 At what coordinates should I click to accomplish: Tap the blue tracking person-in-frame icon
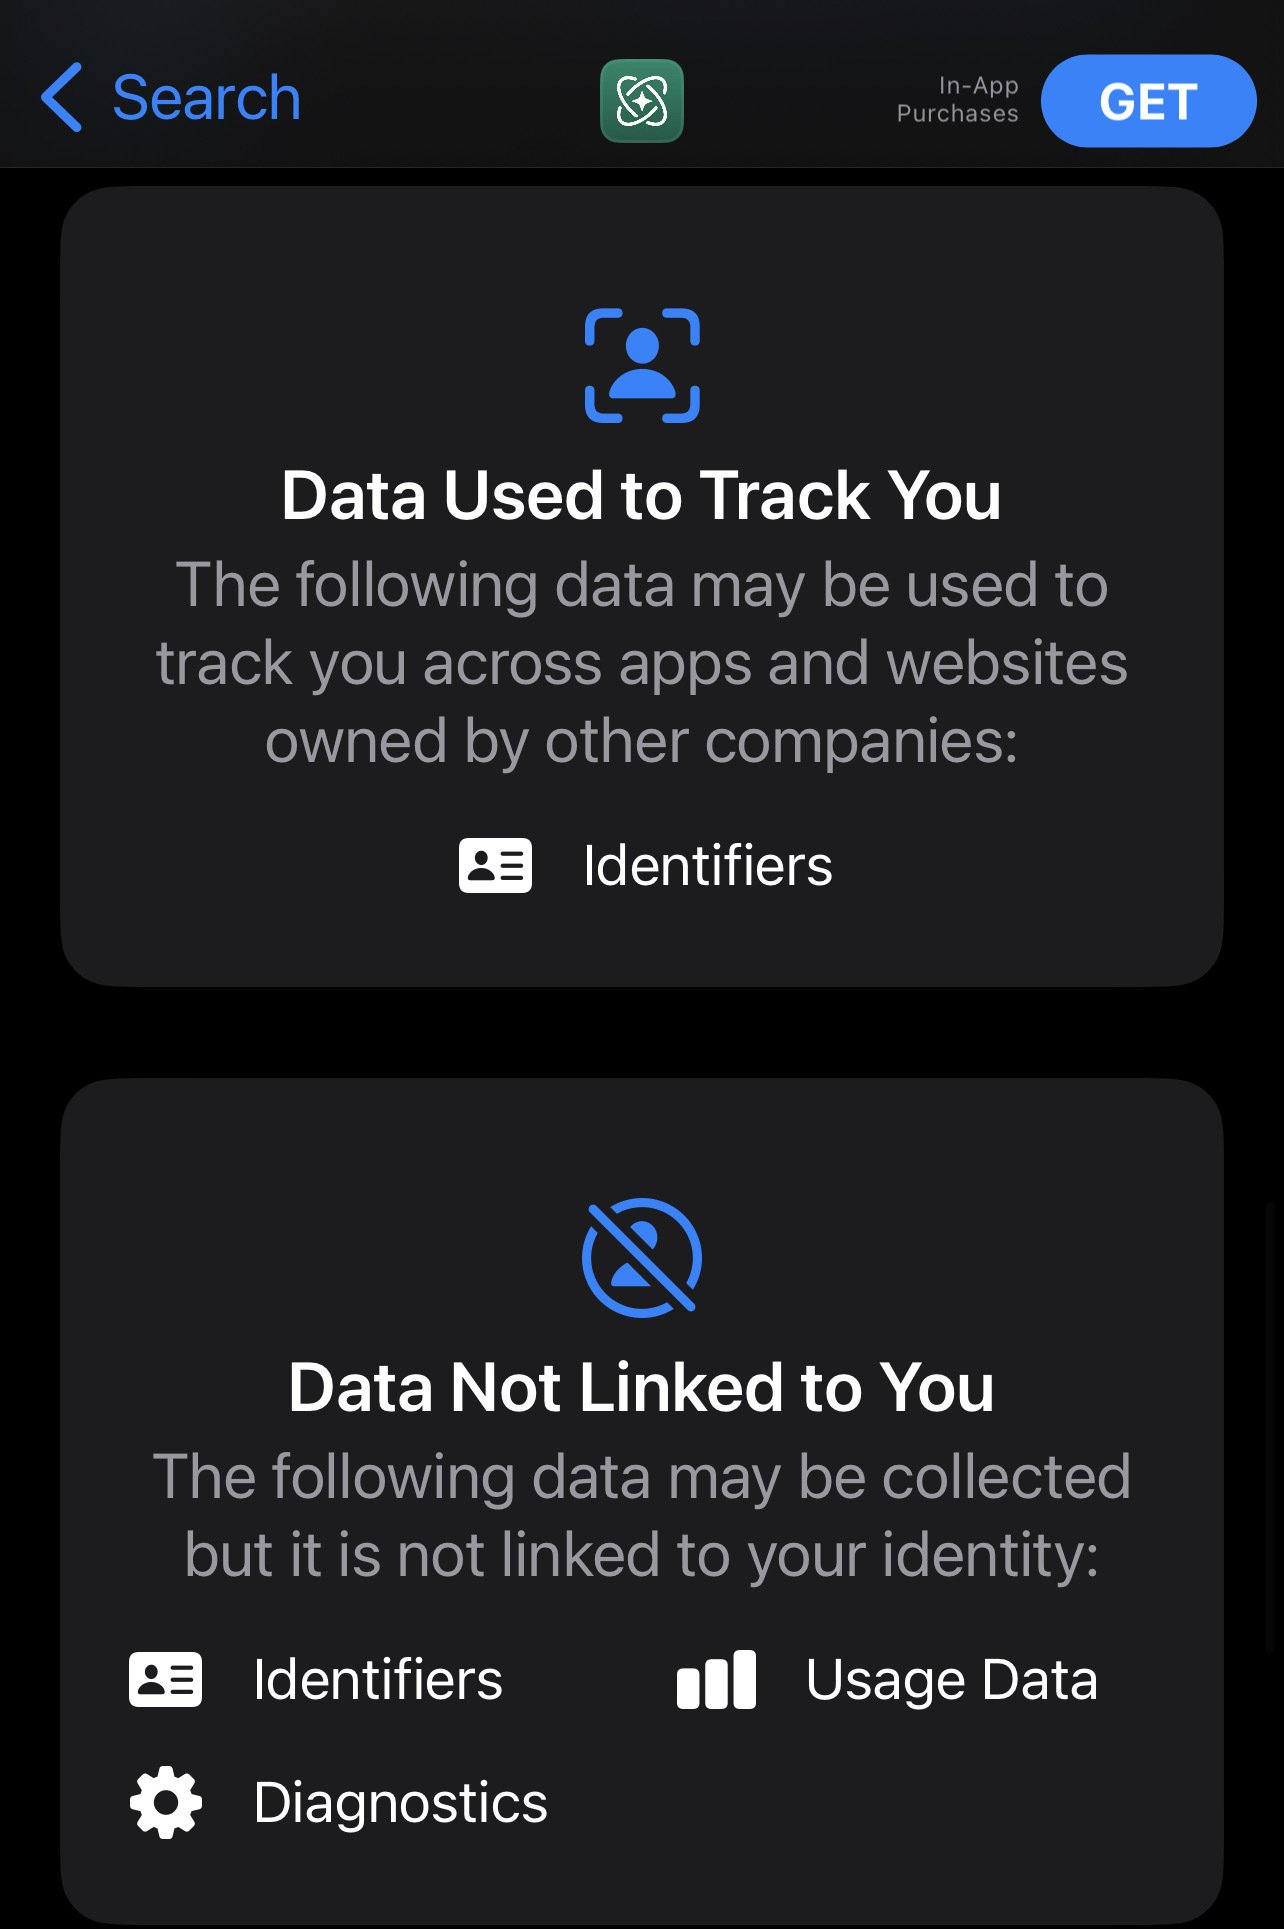tap(642, 366)
